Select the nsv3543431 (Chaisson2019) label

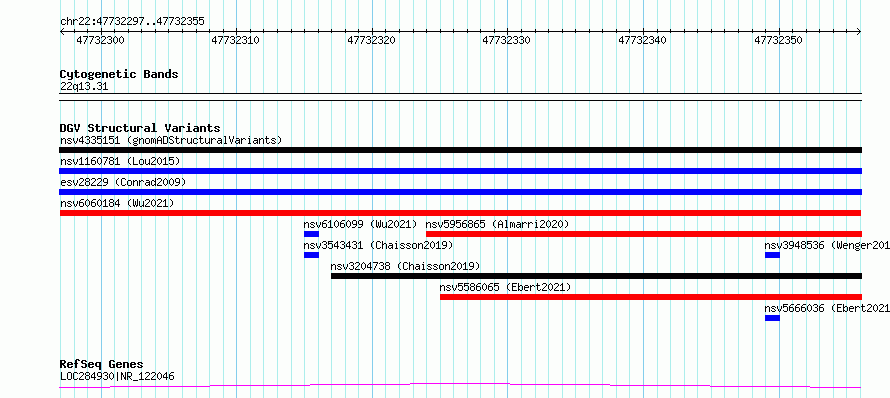(378, 245)
